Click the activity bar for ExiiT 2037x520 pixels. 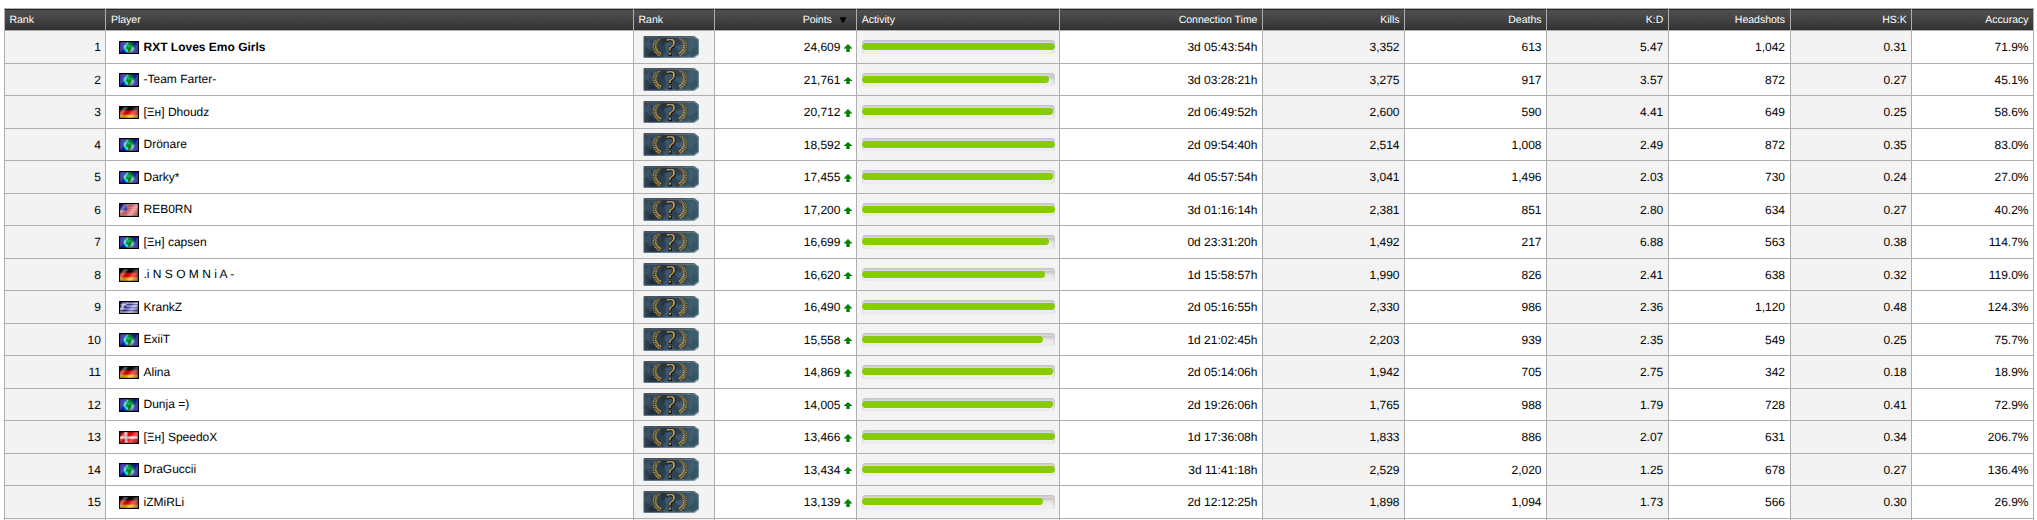(x=957, y=340)
